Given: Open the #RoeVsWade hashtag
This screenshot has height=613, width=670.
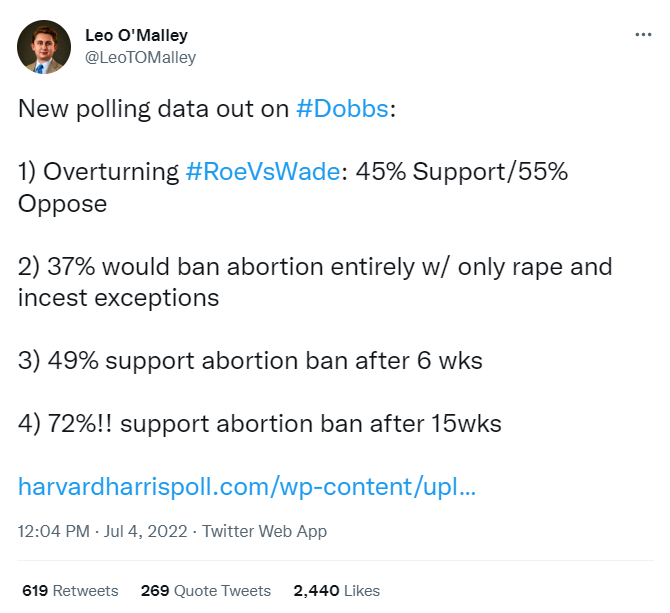Looking at the screenshot, I should (x=264, y=171).
